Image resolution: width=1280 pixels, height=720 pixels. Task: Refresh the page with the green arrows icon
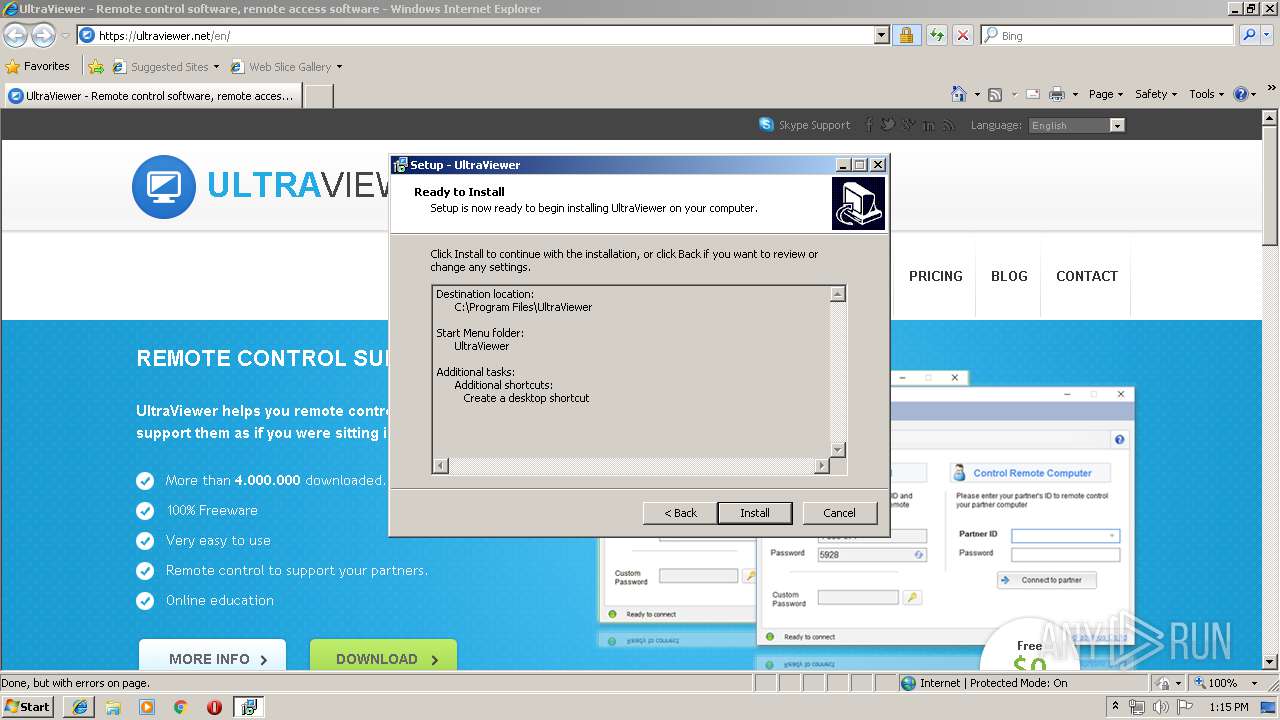click(936, 35)
